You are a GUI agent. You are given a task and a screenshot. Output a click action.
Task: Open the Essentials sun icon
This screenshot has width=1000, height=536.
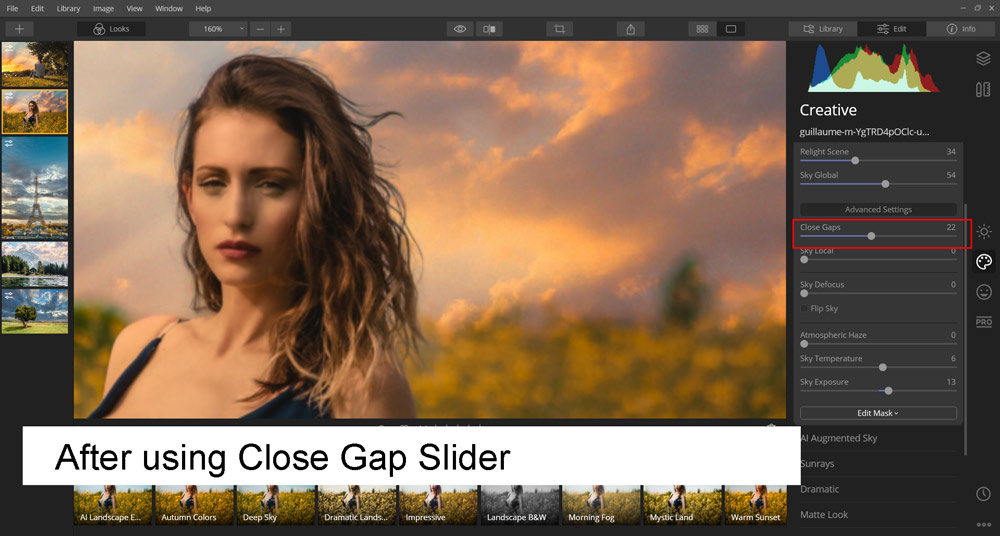pyautogui.click(x=984, y=232)
